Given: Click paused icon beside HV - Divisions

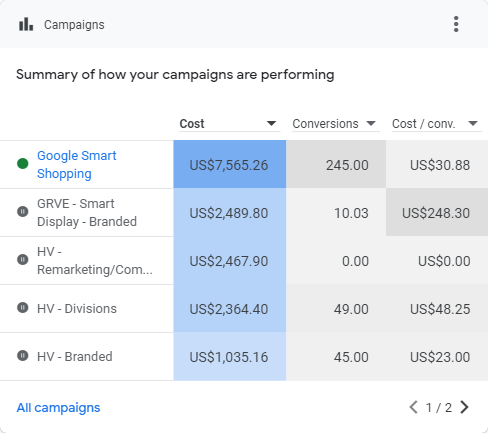Looking at the screenshot, I should (x=23, y=307).
